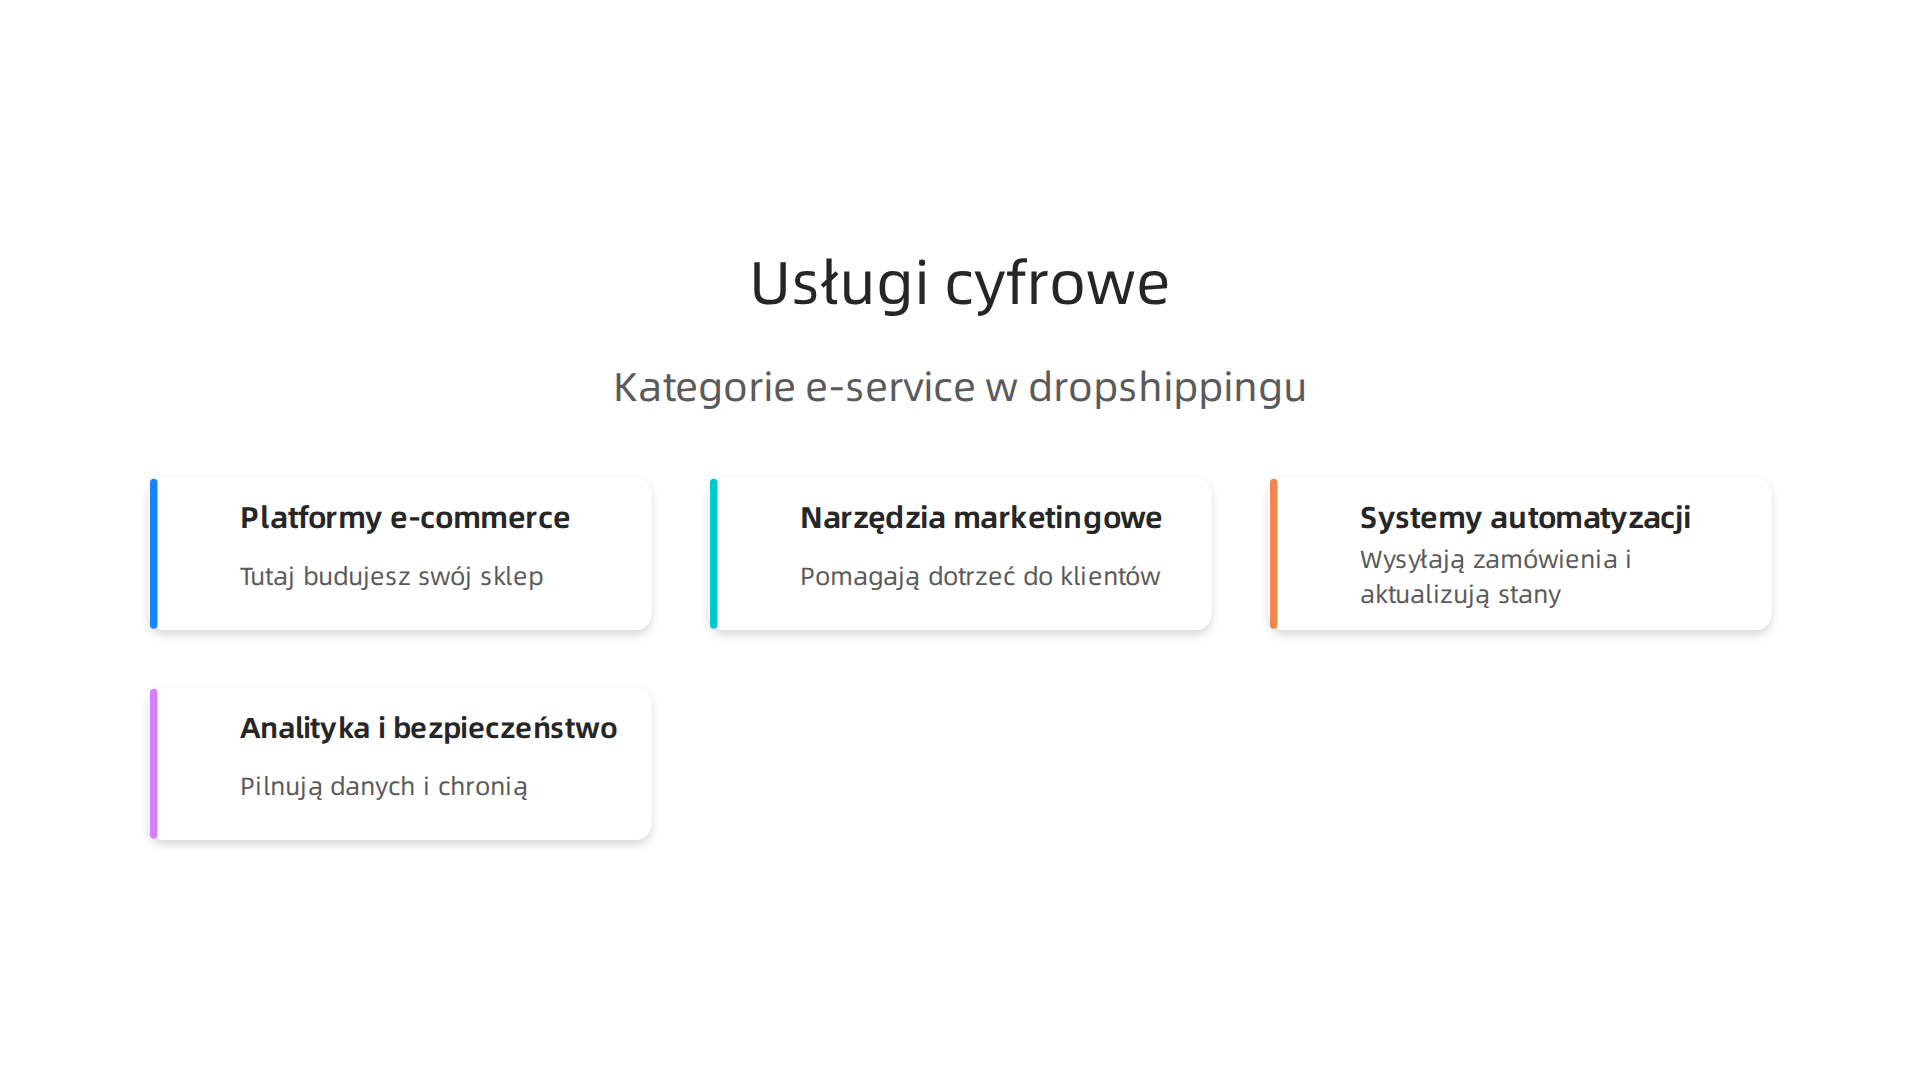Select the 'Analityka i bezpieczeństwo' card heading
This screenshot has width=1920, height=1080.
(429, 728)
